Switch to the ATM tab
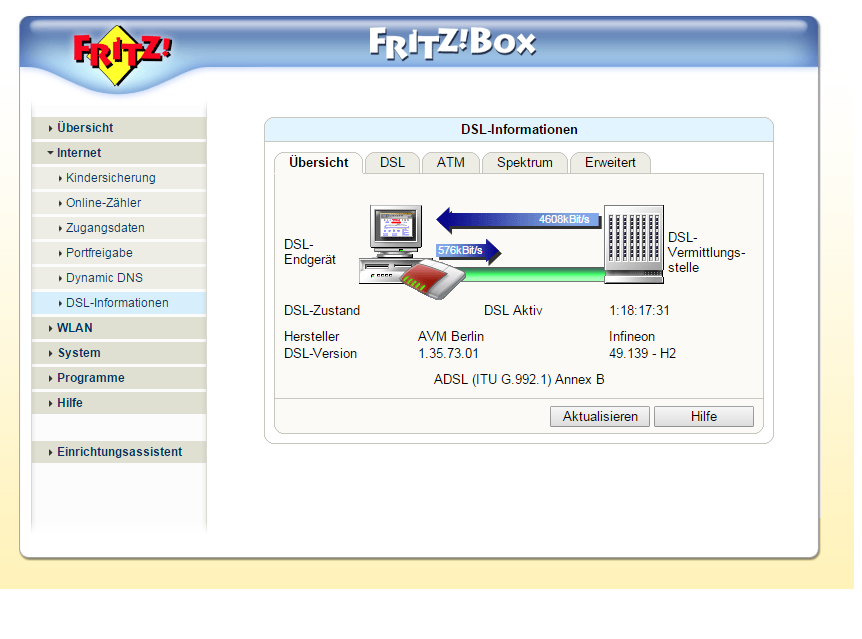This screenshot has height=639, width=862. click(x=451, y=163)
